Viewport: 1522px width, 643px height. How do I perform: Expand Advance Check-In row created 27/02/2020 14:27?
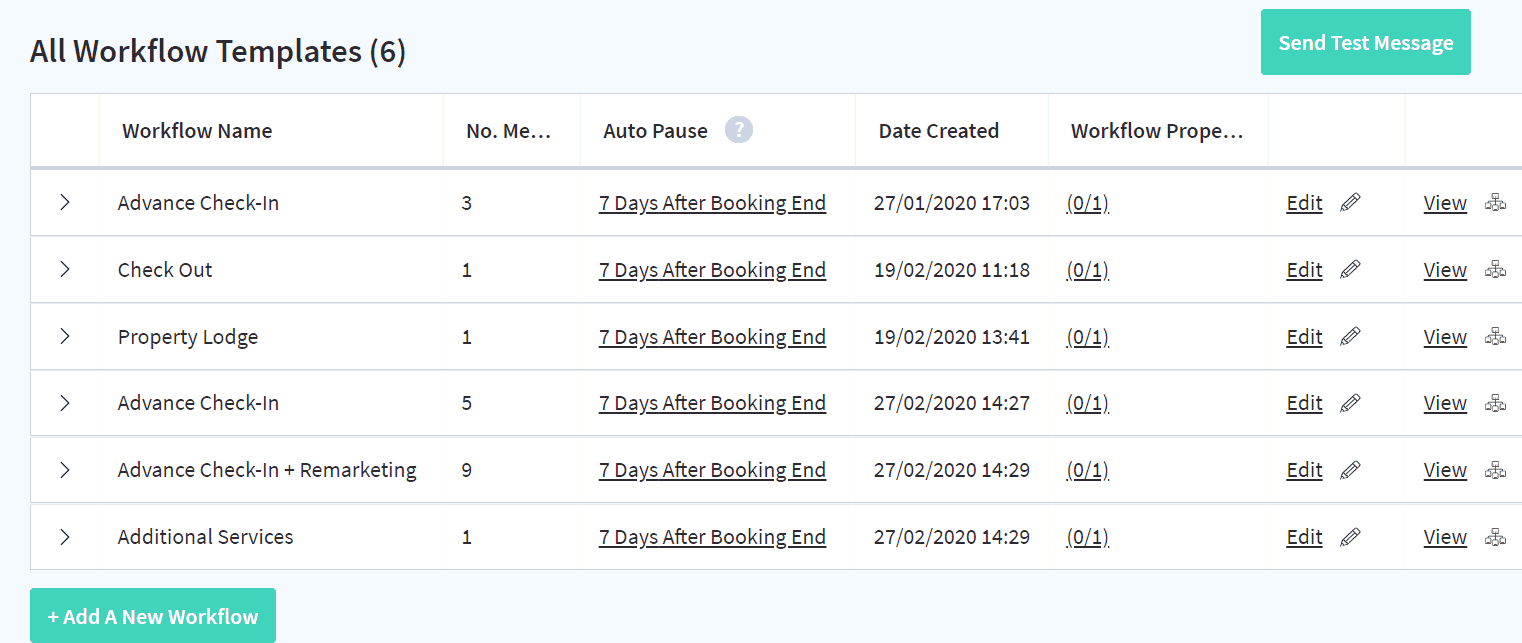pyautogui.click(x=65, y=402)
